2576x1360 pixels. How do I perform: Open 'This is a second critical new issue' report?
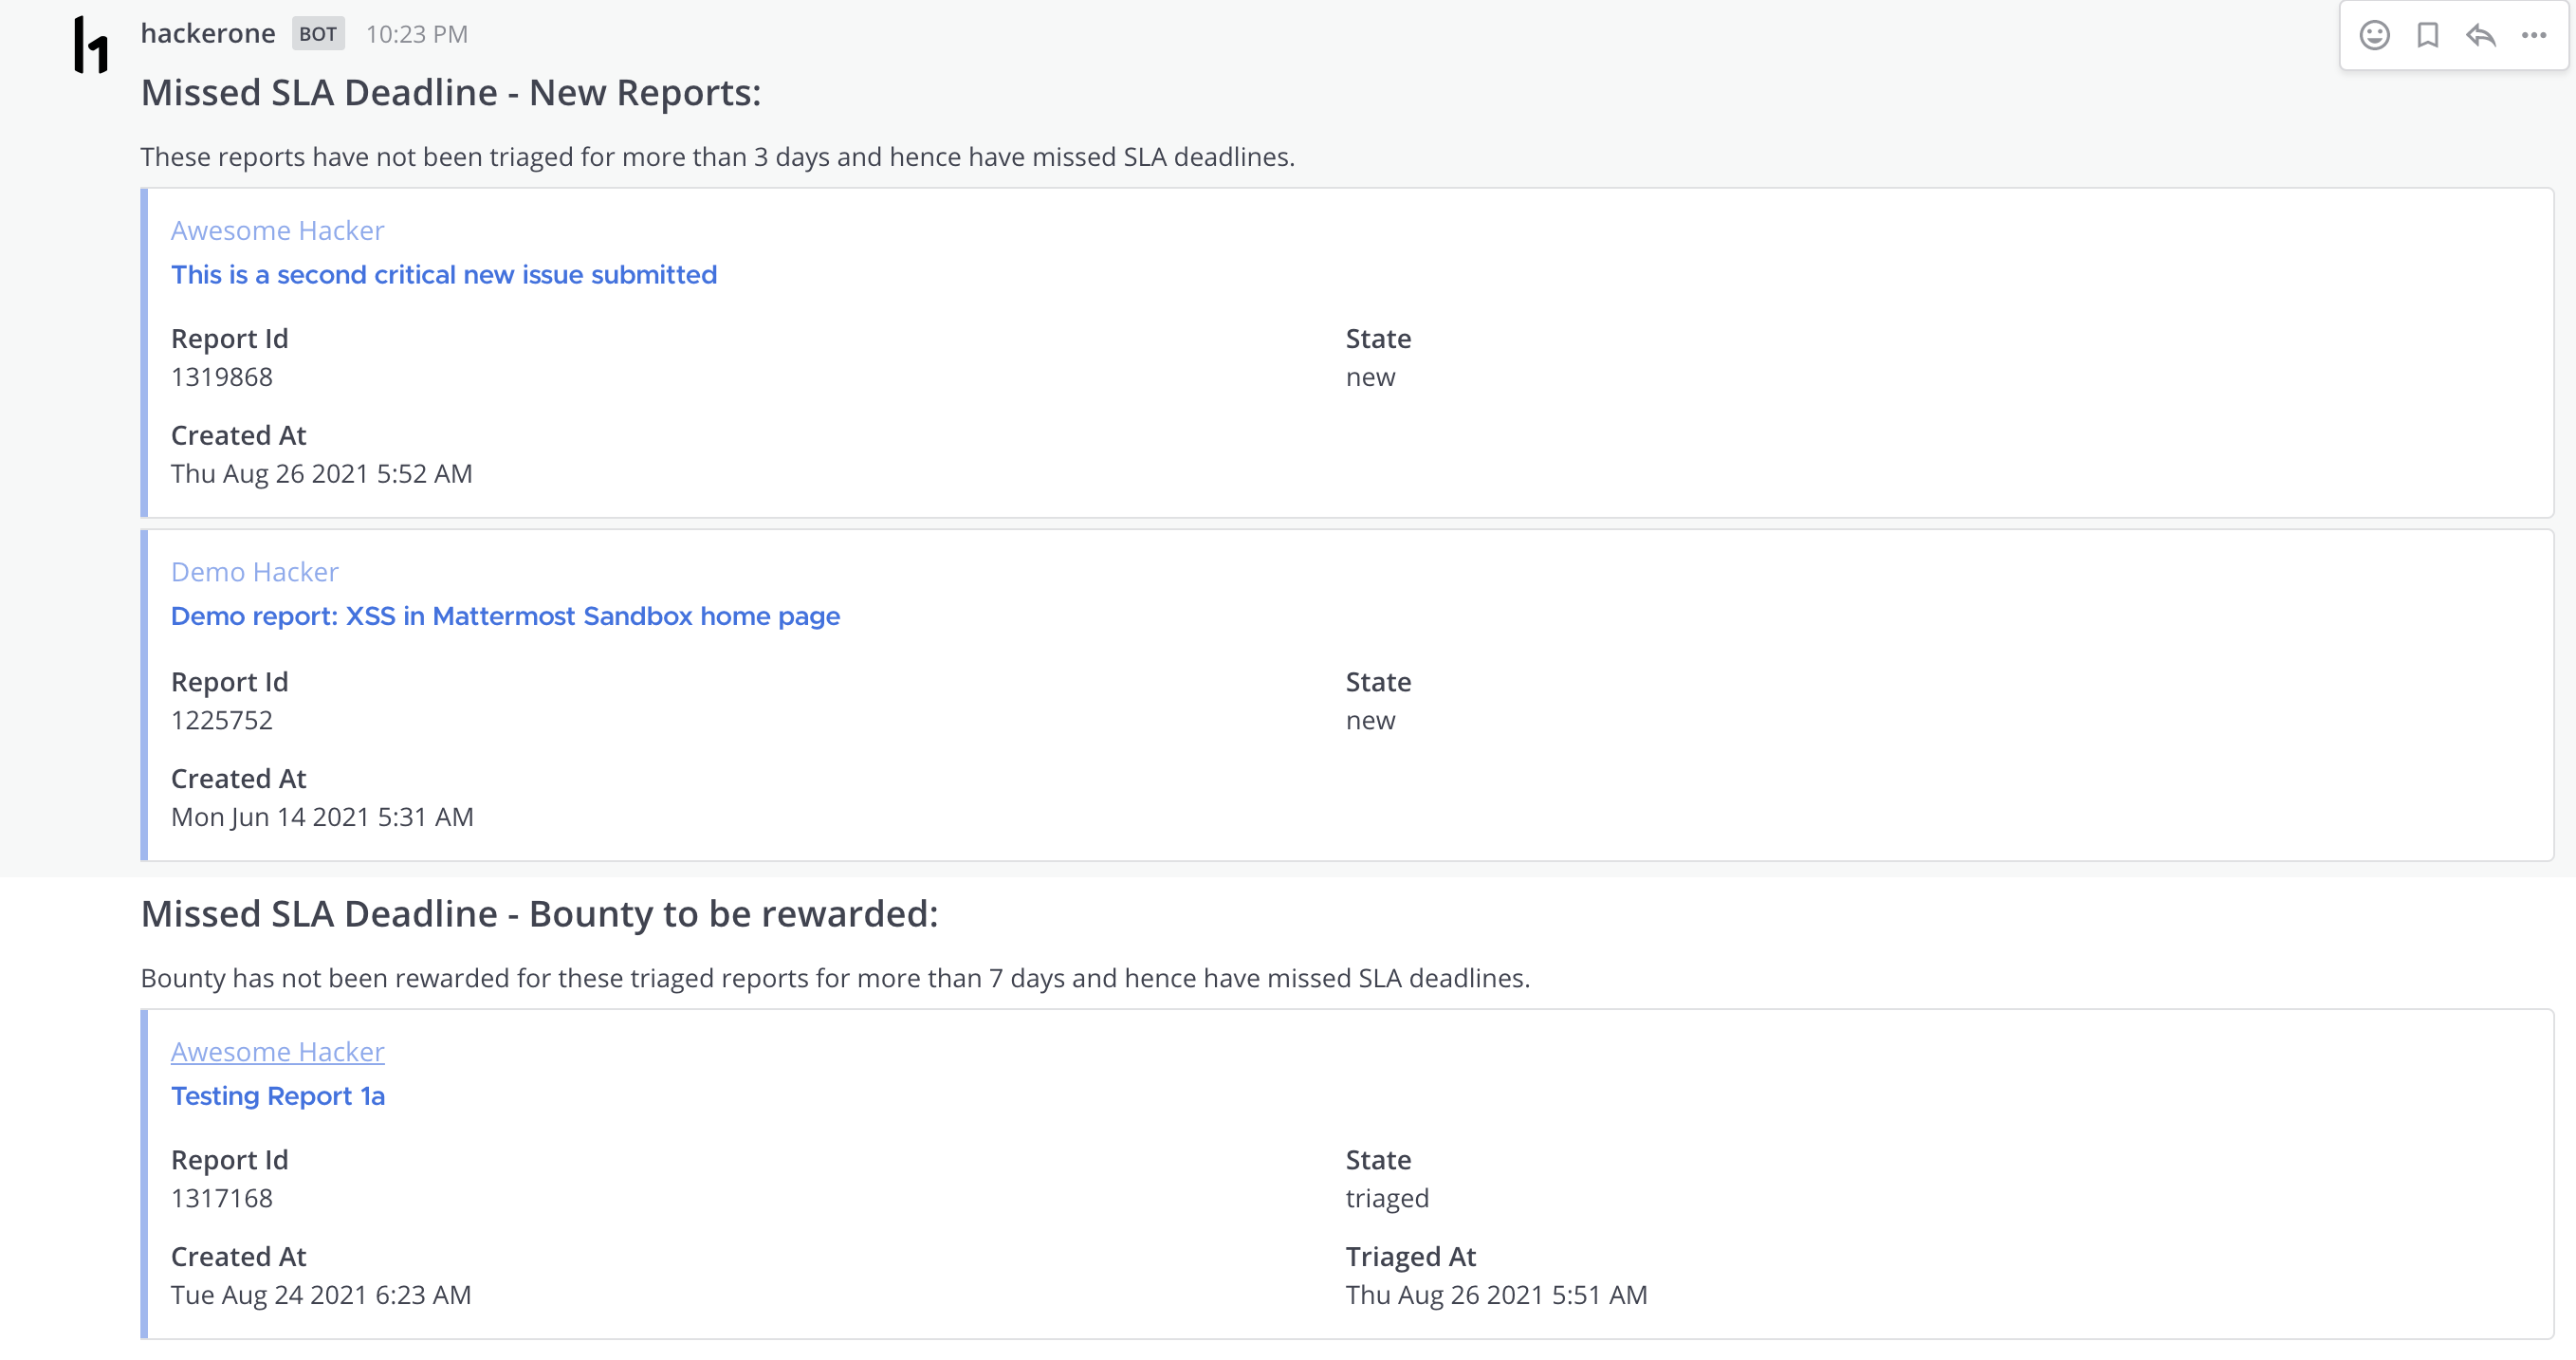pos(443,274)
